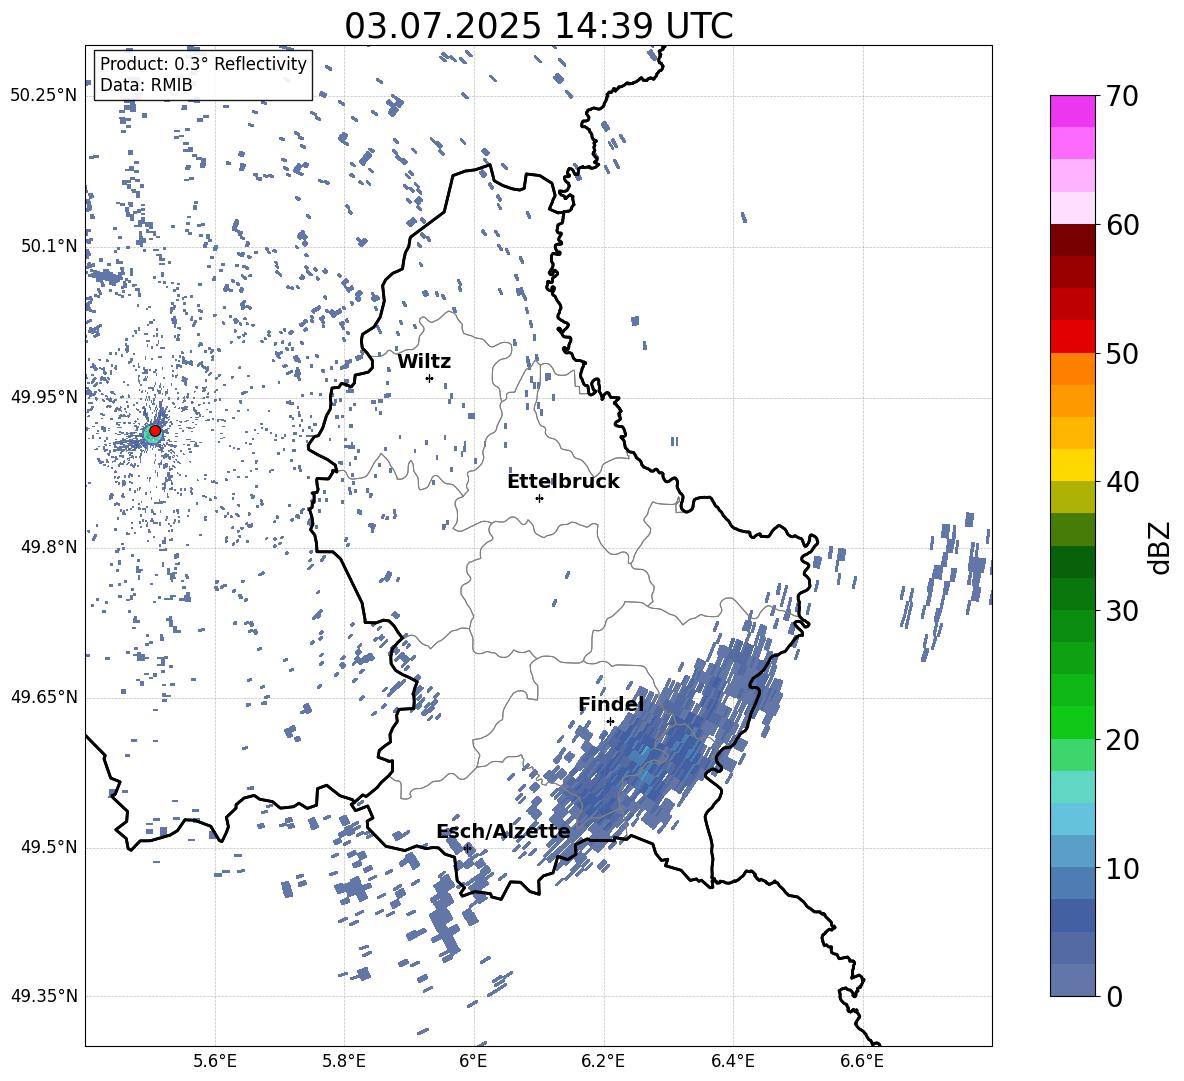Click the Esch/Alzette station cross marker

point(467,848)
